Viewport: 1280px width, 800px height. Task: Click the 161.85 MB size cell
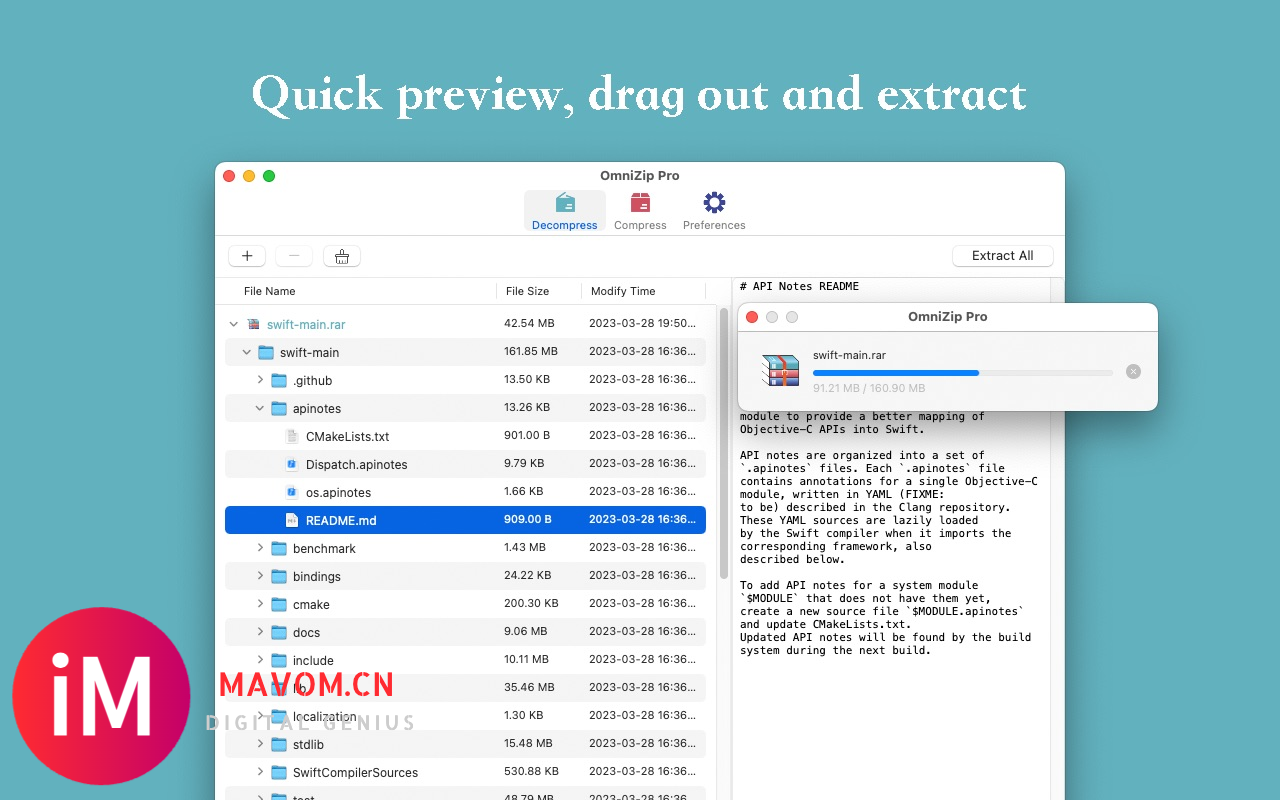tap(531, 352)
